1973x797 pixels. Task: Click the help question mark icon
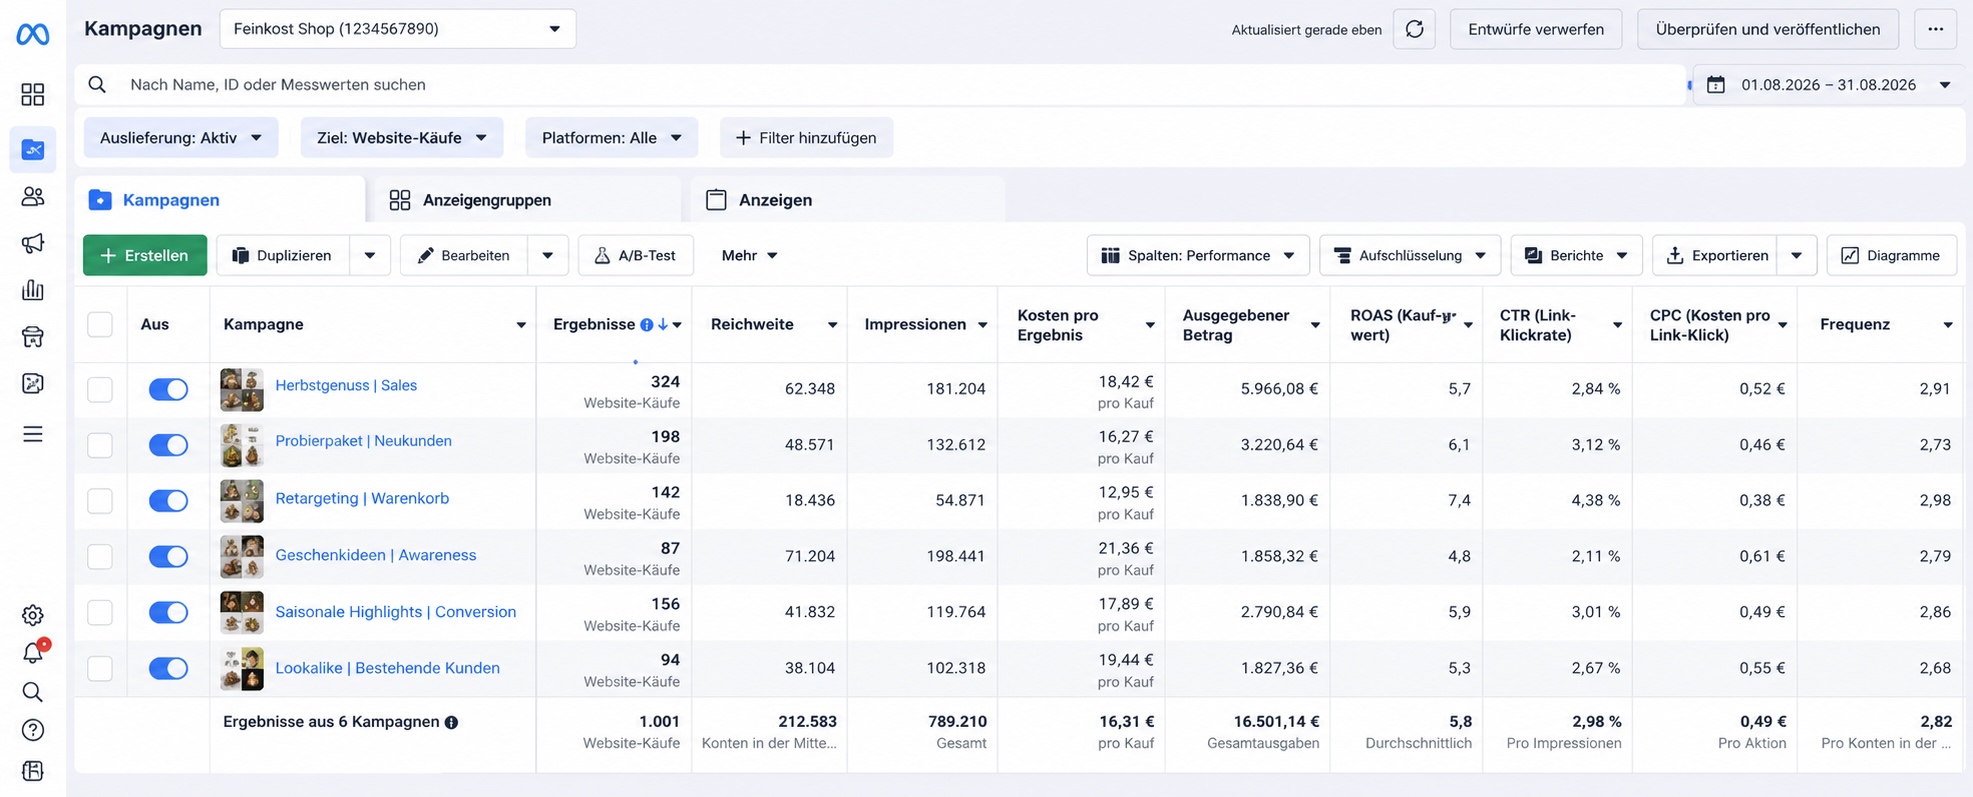[x=33, y=730]
